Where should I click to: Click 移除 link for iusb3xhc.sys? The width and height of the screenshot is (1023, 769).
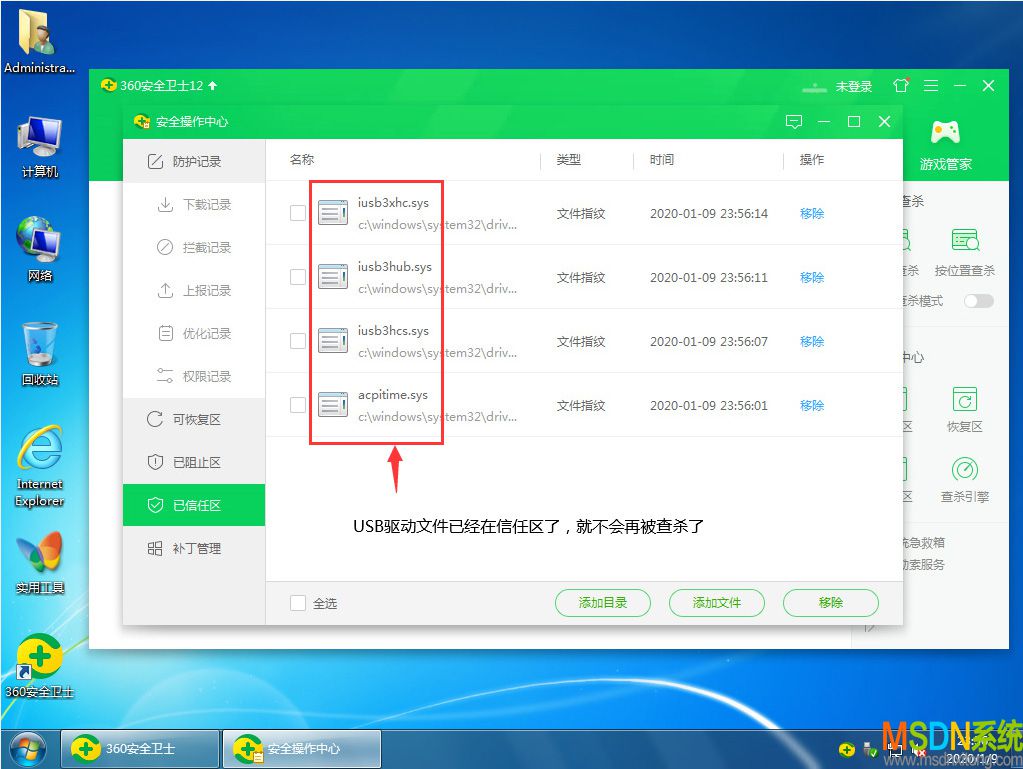click(812, 213)
